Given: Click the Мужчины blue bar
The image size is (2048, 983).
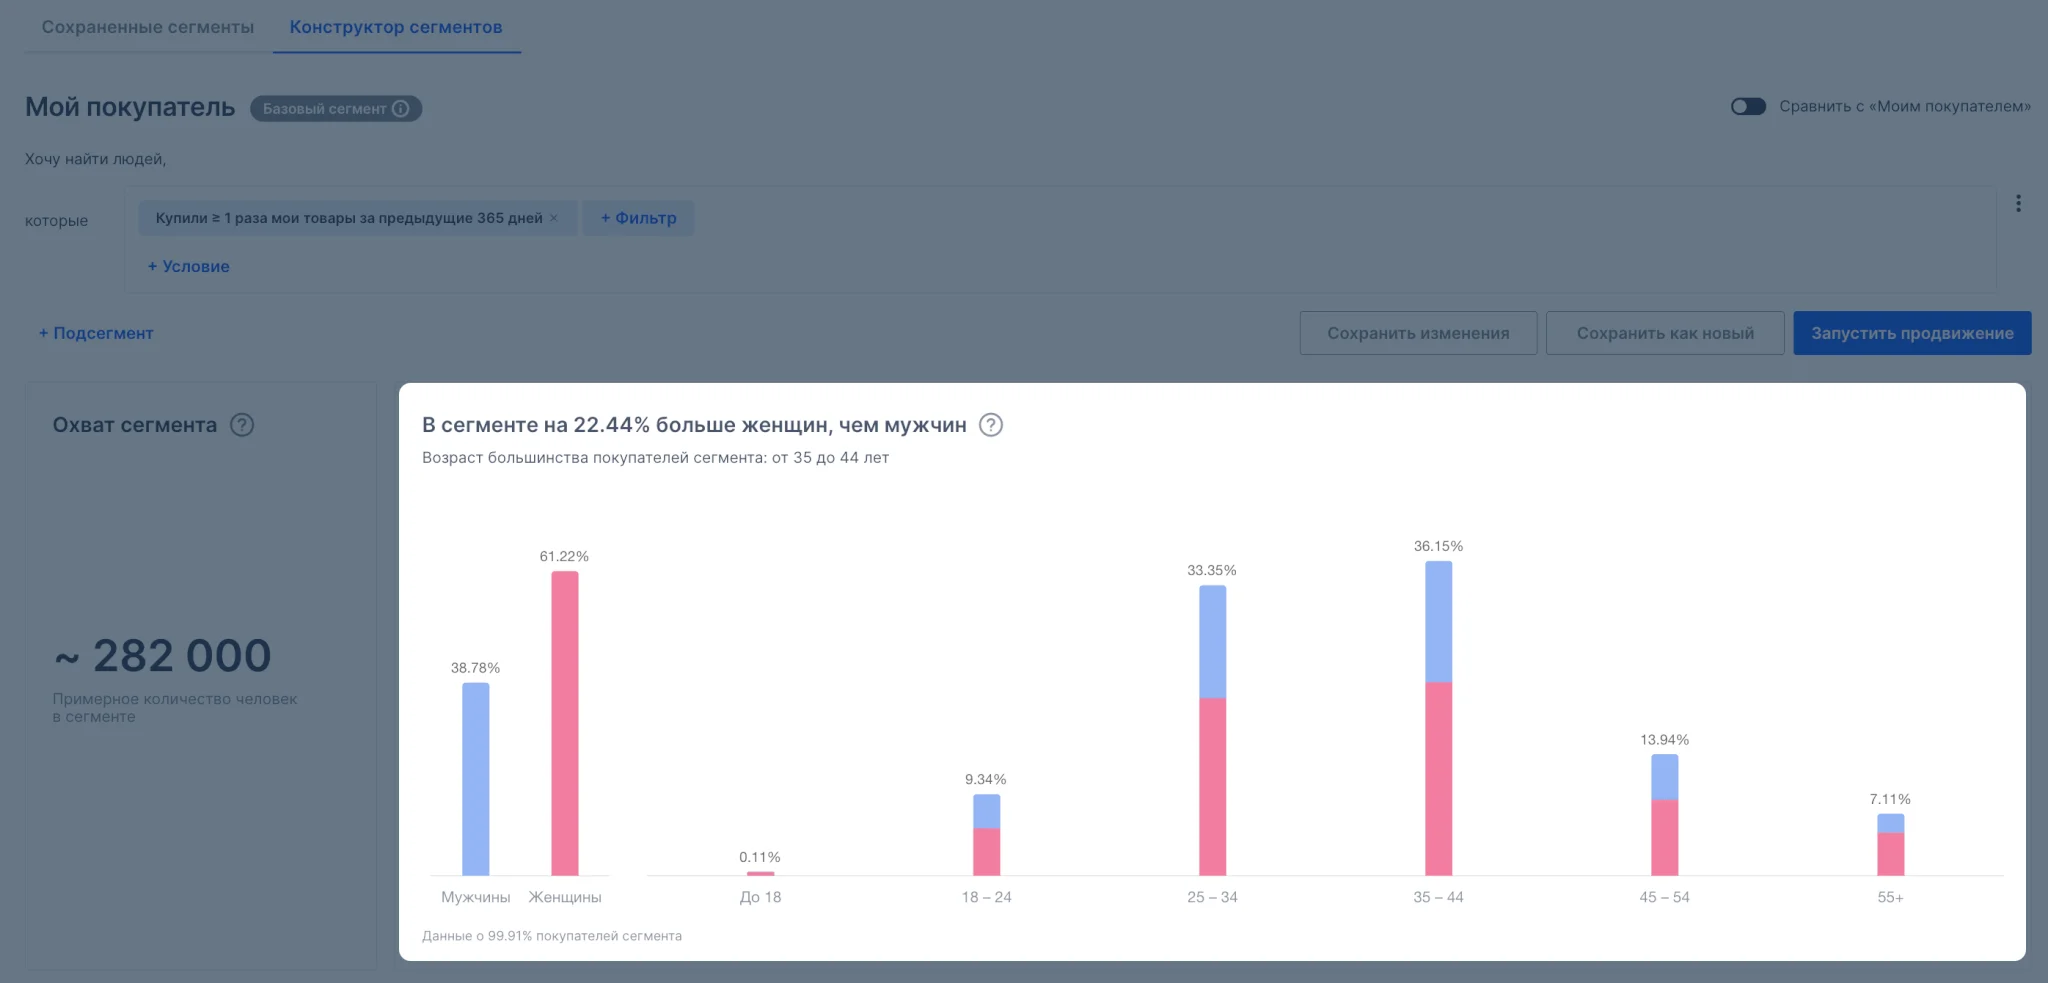Looking at the screenshot, I should tap(476, 779).
